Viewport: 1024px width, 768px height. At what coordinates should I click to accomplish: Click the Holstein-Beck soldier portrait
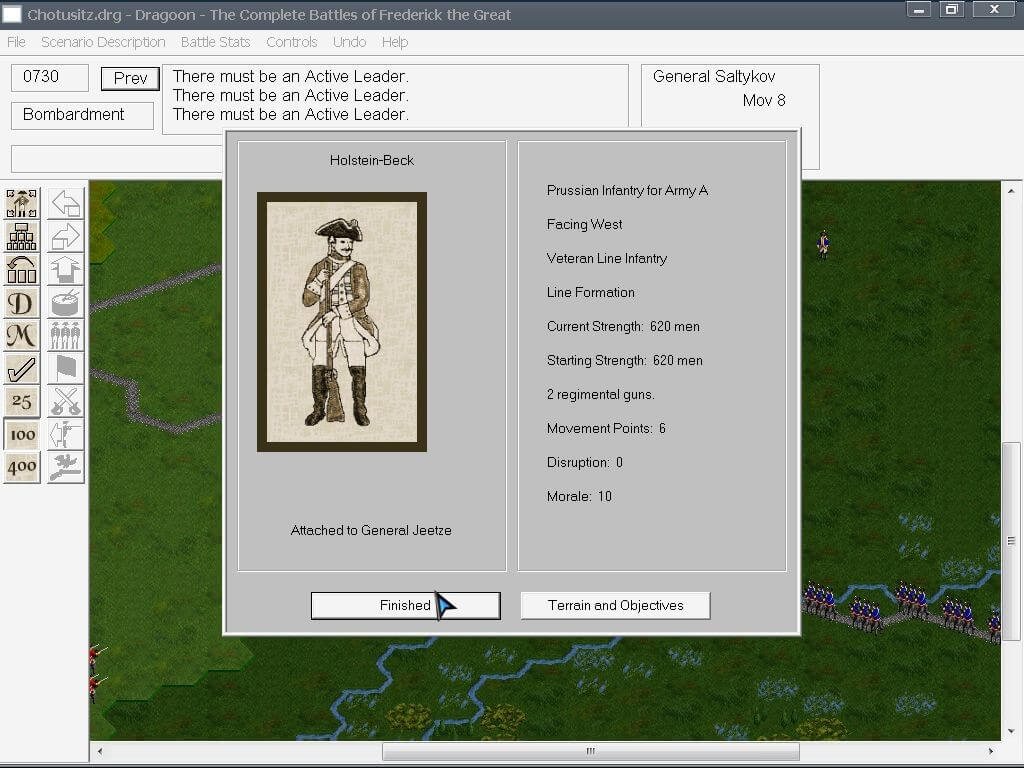click(x=342, y=322)
